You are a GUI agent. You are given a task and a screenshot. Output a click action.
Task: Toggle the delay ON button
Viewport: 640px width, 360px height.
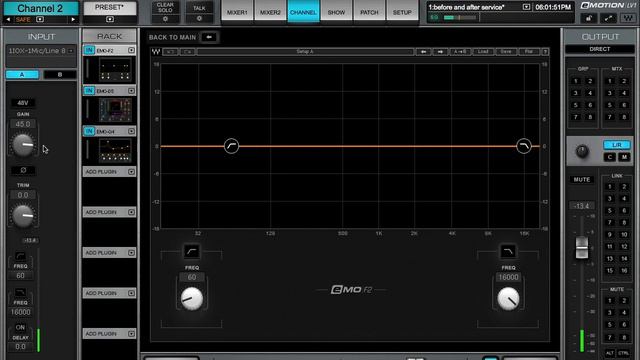(x=20, y=327)
